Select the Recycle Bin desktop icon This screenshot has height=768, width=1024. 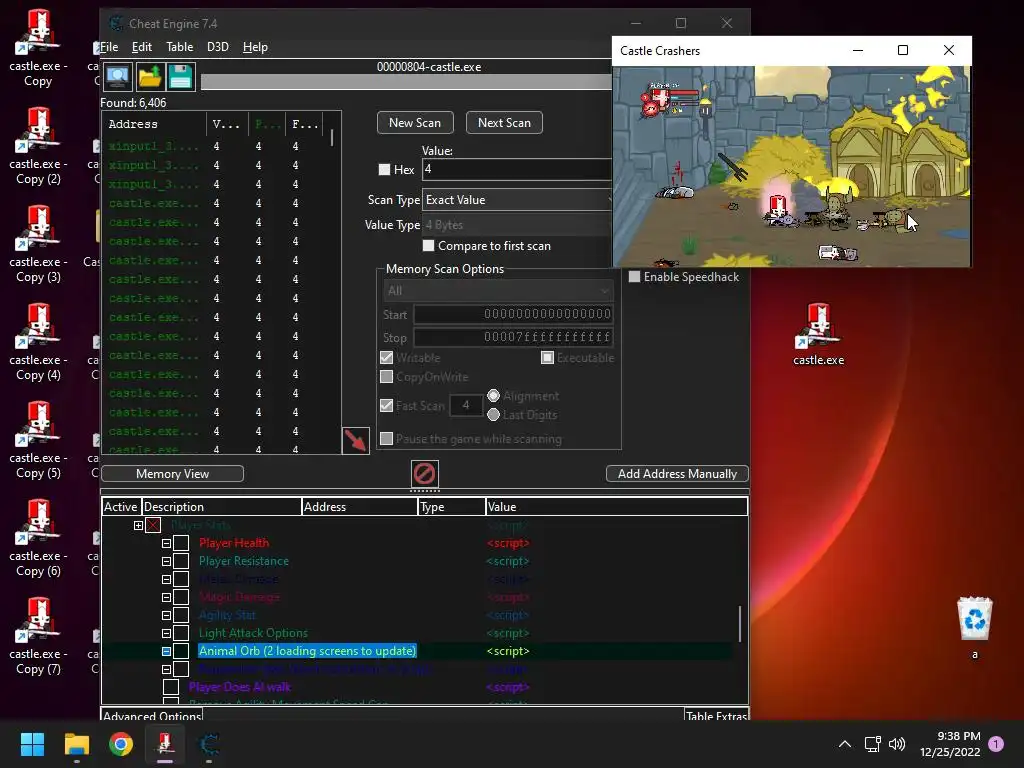coord(975,627)
